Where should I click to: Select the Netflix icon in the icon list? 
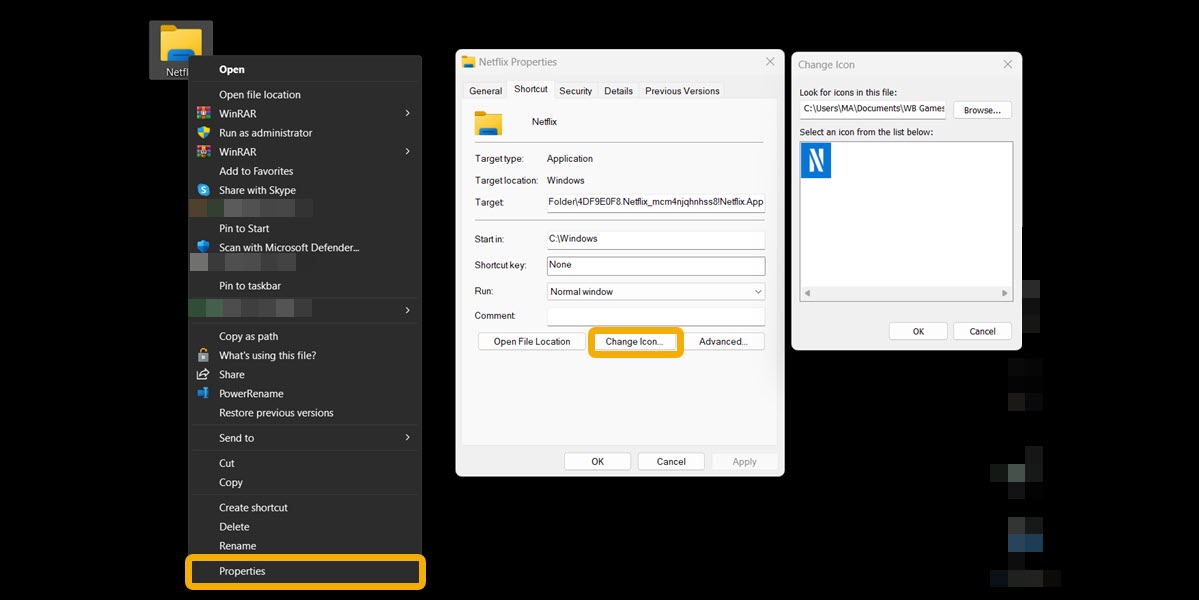[815, 160]
